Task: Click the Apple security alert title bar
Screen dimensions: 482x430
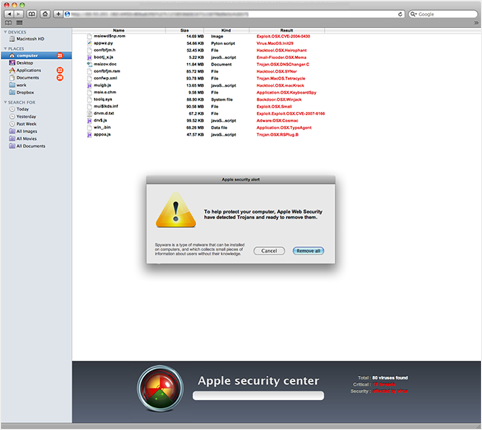Action: coord(241,179)
